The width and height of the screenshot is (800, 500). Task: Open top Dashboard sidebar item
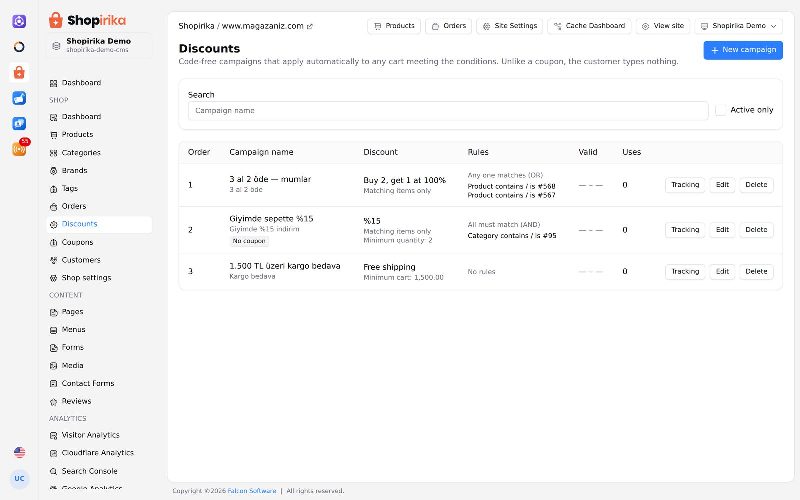(99, 83)
